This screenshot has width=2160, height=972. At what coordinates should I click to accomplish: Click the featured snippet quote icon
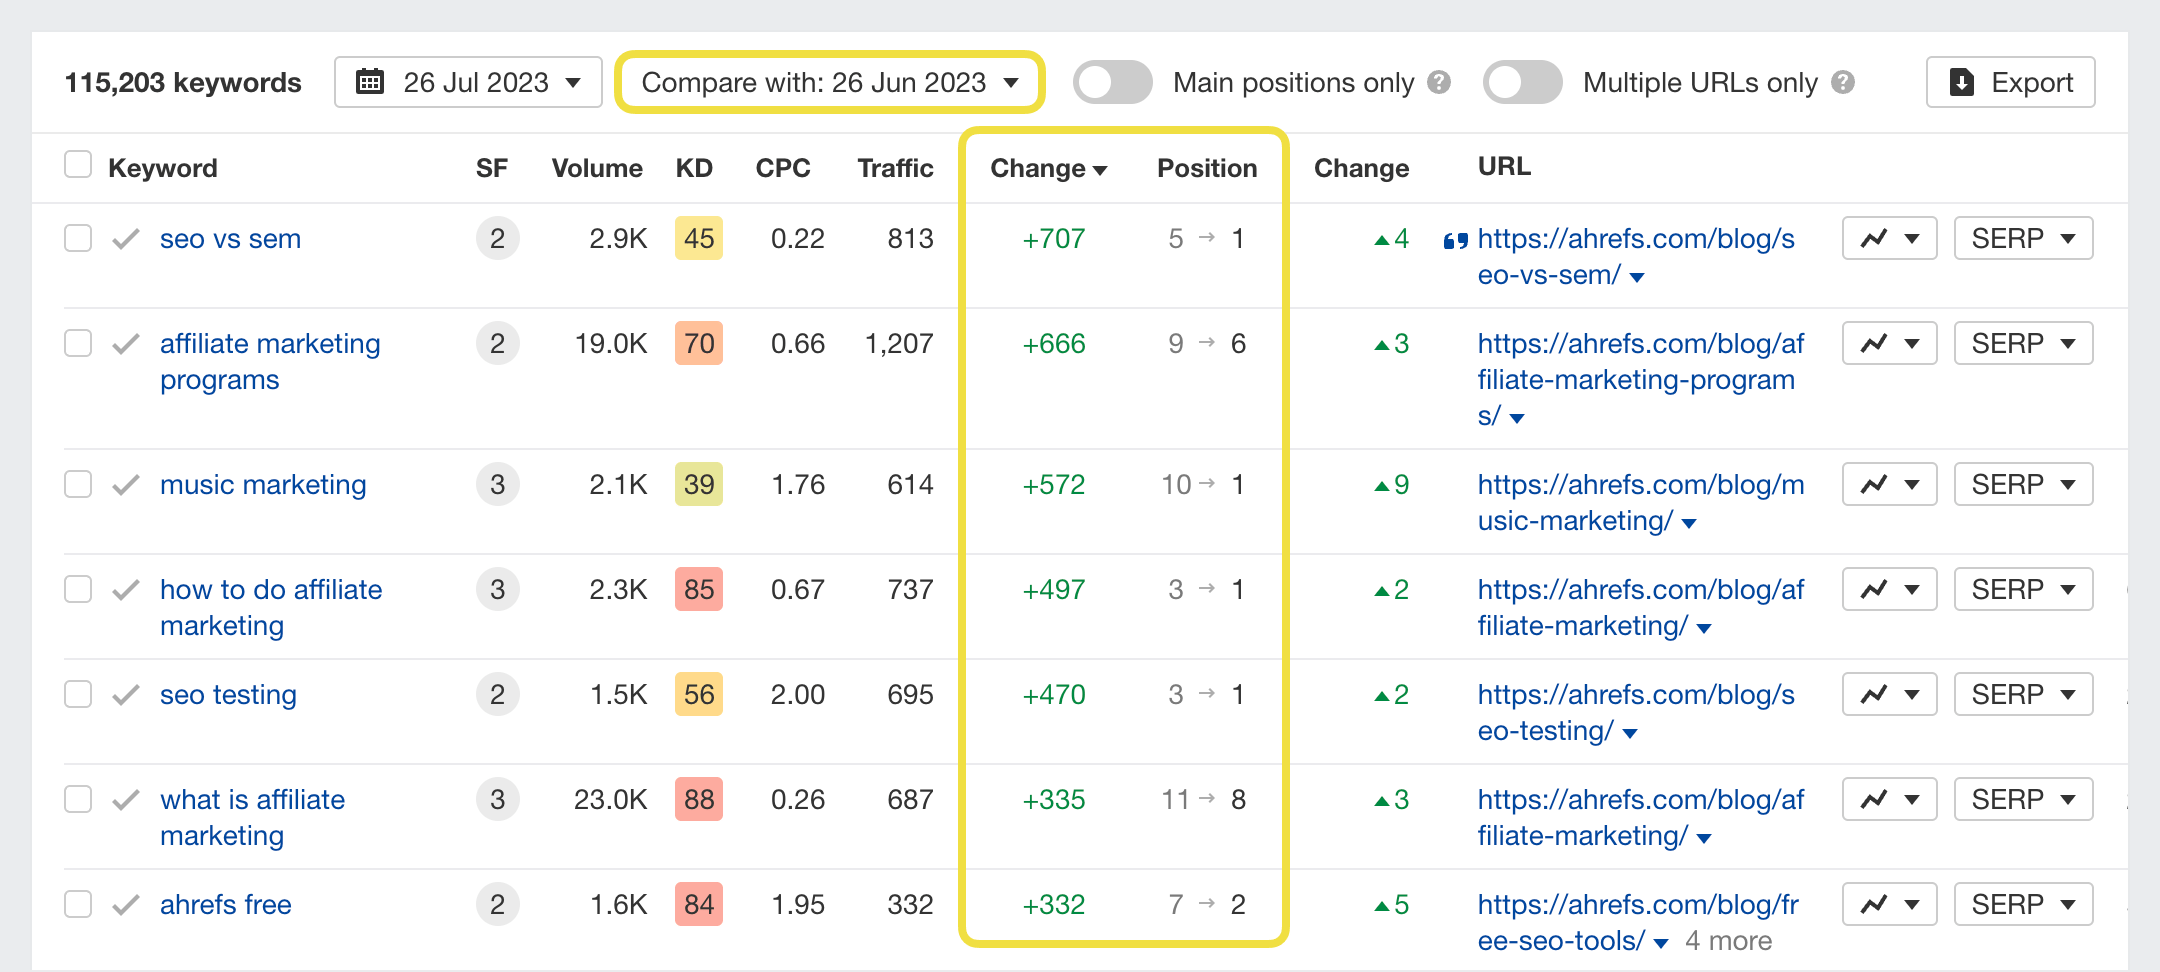pyautogui.click(x=1456, y=240)
